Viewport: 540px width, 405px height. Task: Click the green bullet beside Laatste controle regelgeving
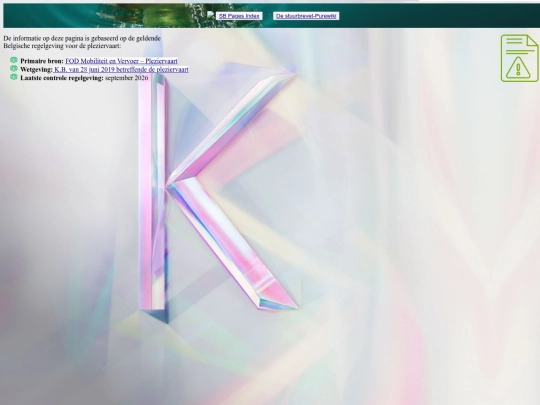tap(14, 77)
